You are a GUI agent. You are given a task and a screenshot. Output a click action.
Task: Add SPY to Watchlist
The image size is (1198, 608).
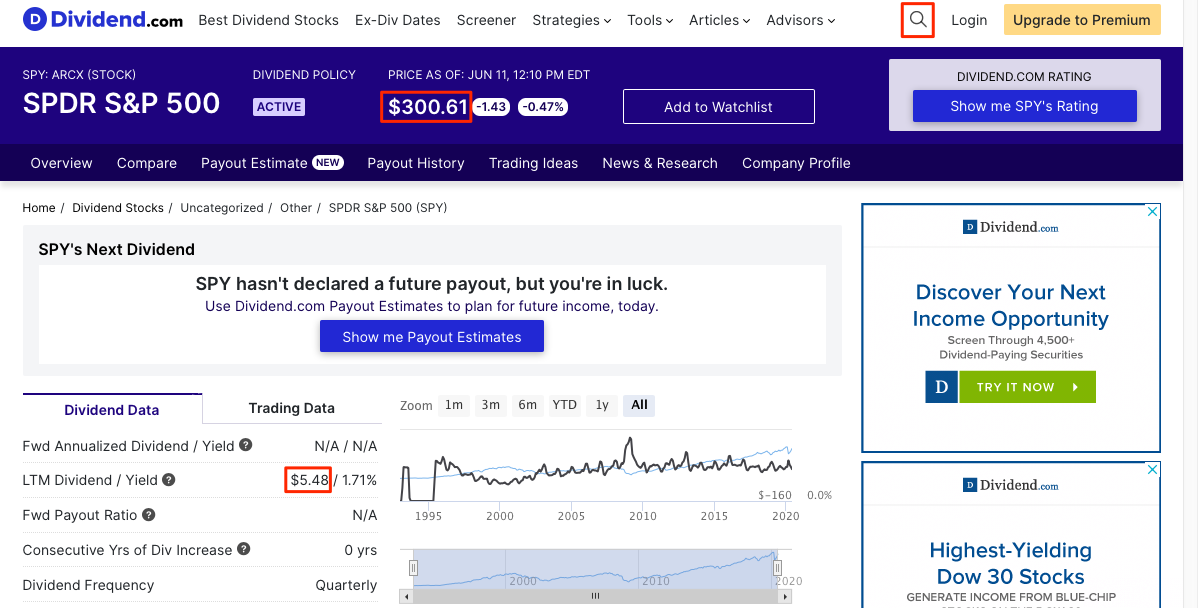point(718,107)
